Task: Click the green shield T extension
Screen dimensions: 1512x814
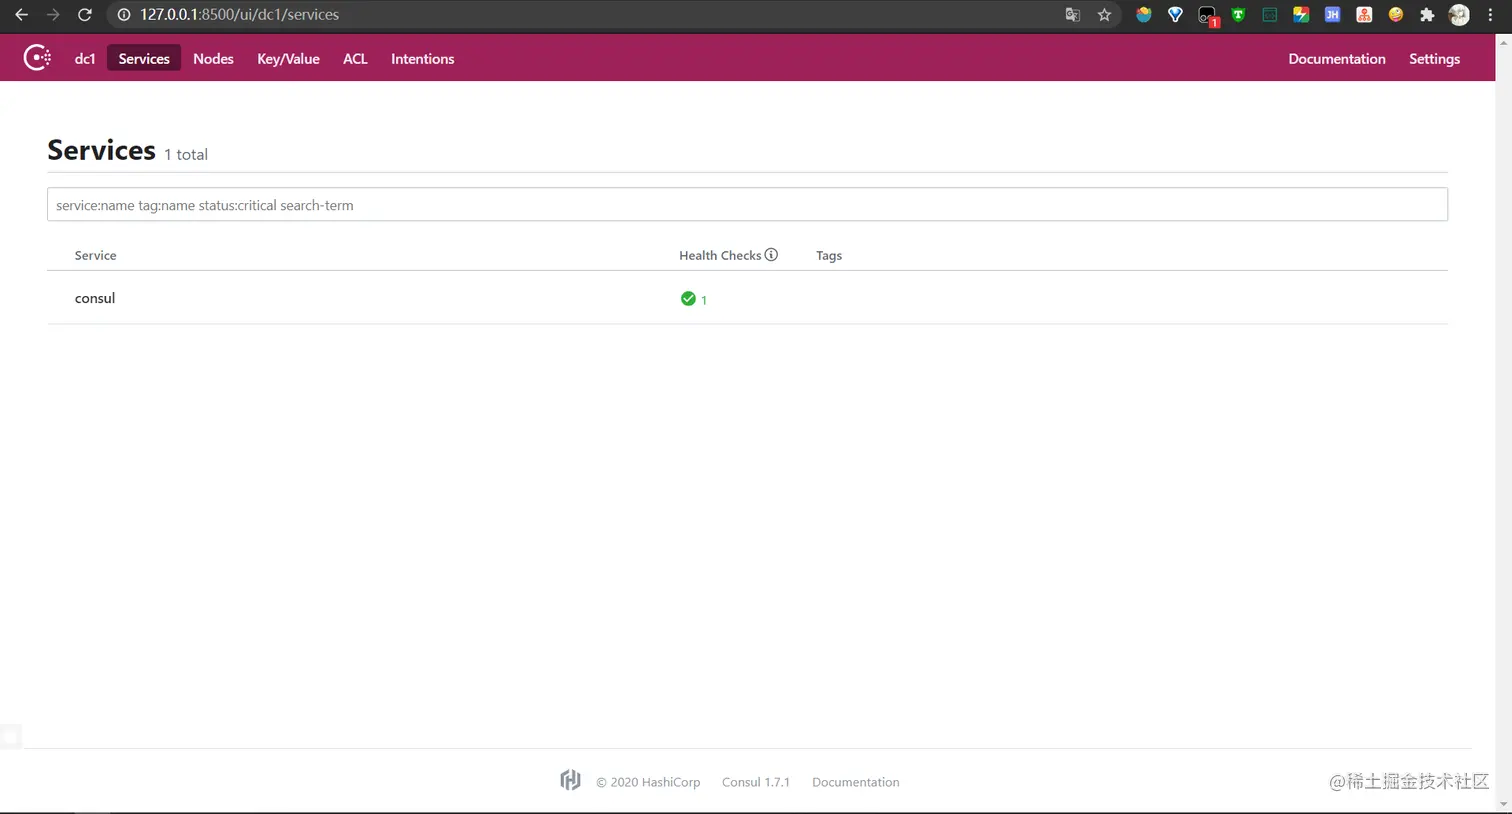Action: (1238, 15)
